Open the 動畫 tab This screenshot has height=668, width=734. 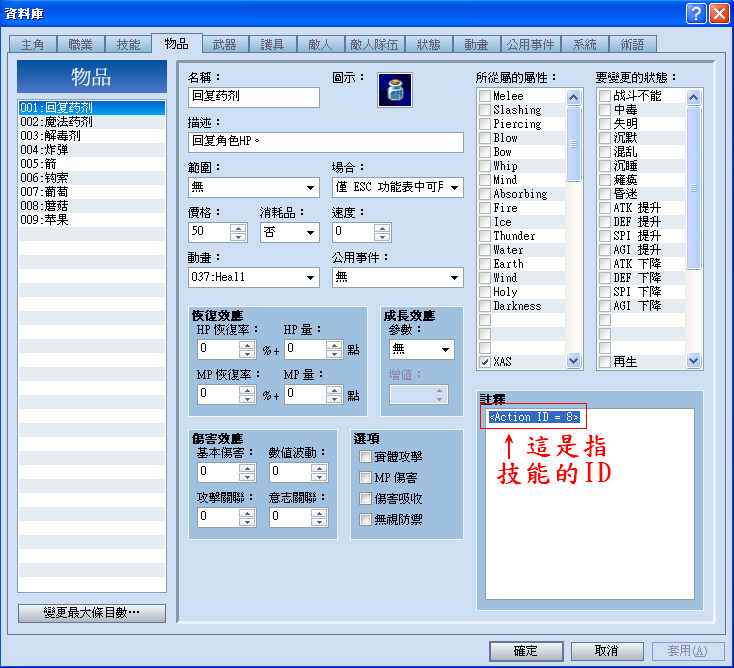click(x=477, y=44)
